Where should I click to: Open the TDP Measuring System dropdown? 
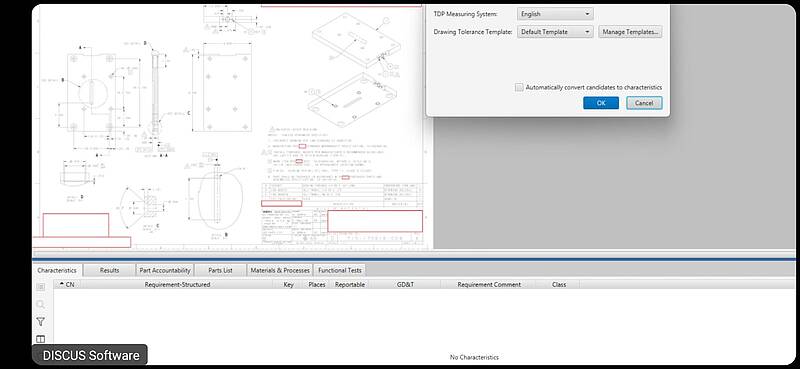coord(555,14)
